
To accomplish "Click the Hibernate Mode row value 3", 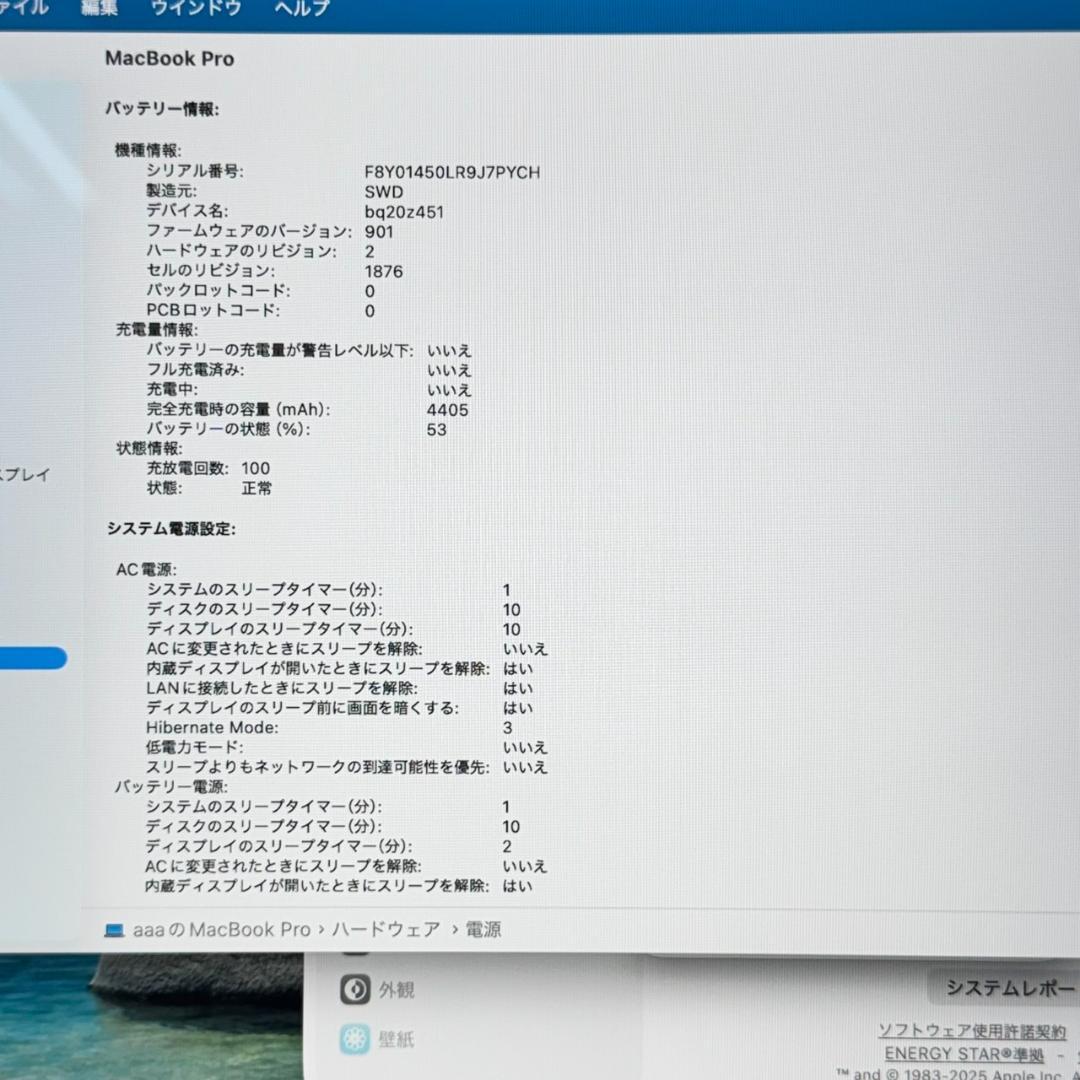I will click(x=507, y=728).
